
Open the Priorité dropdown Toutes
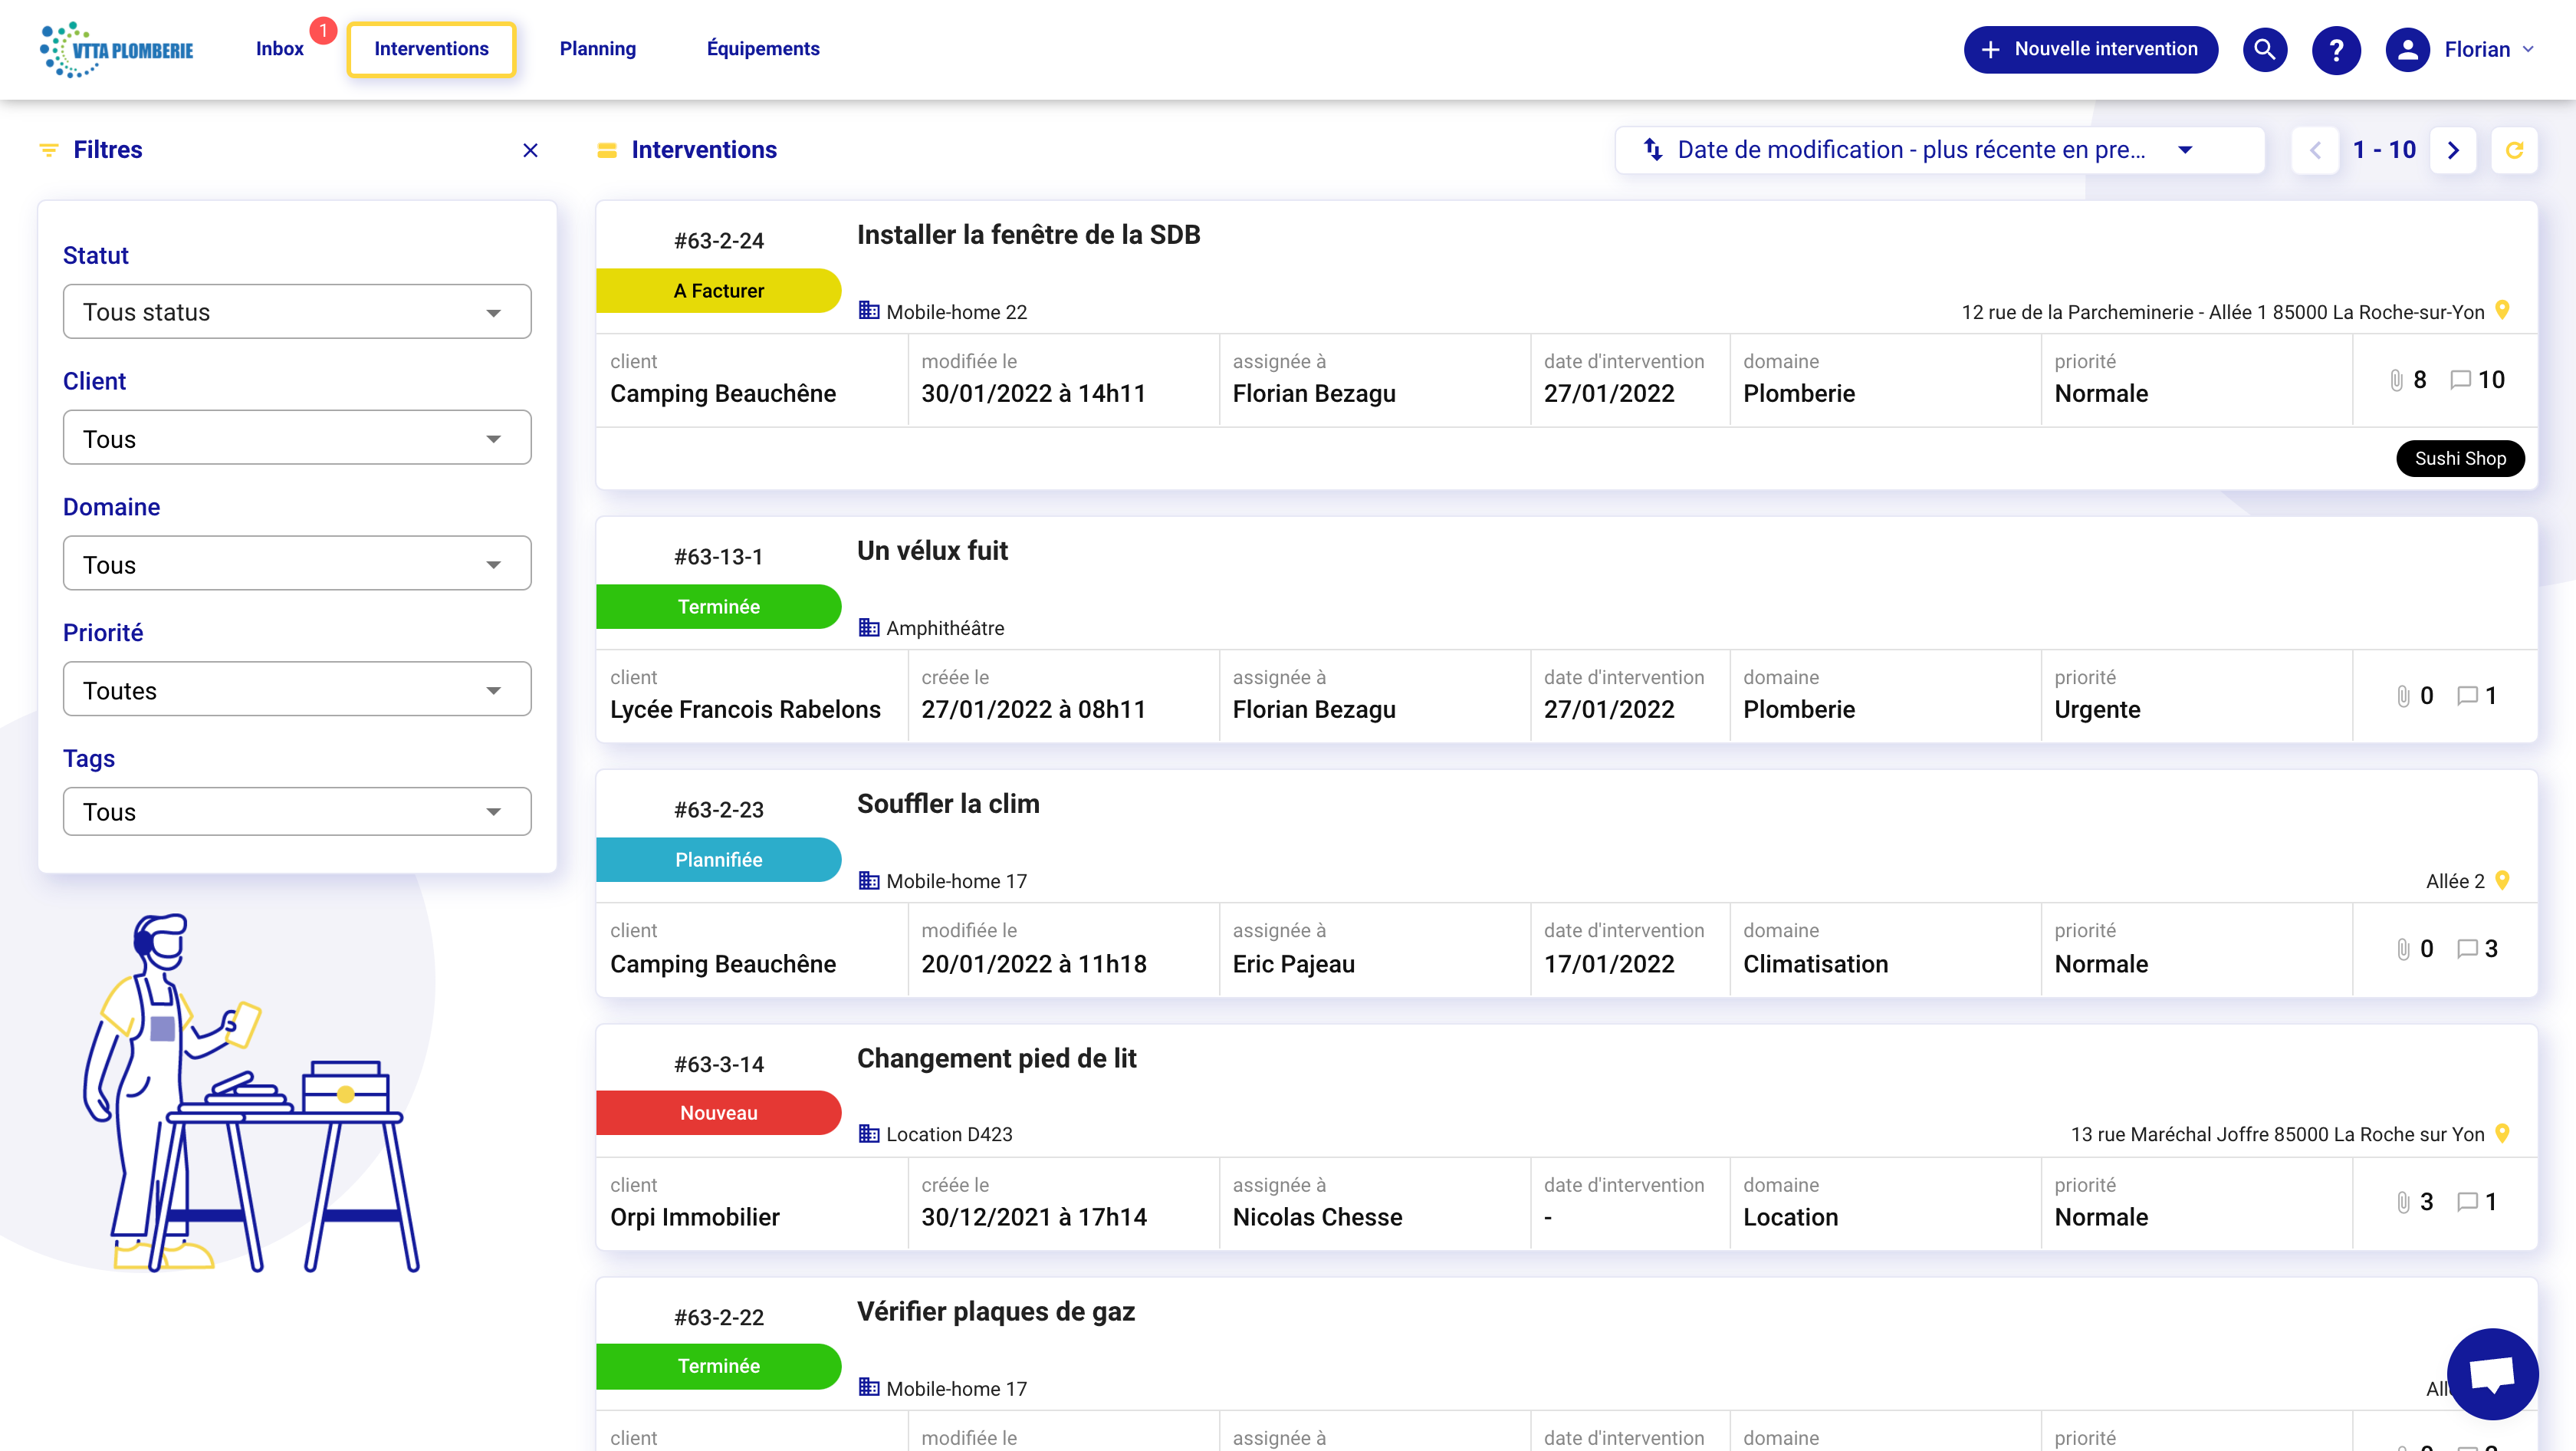297,690
